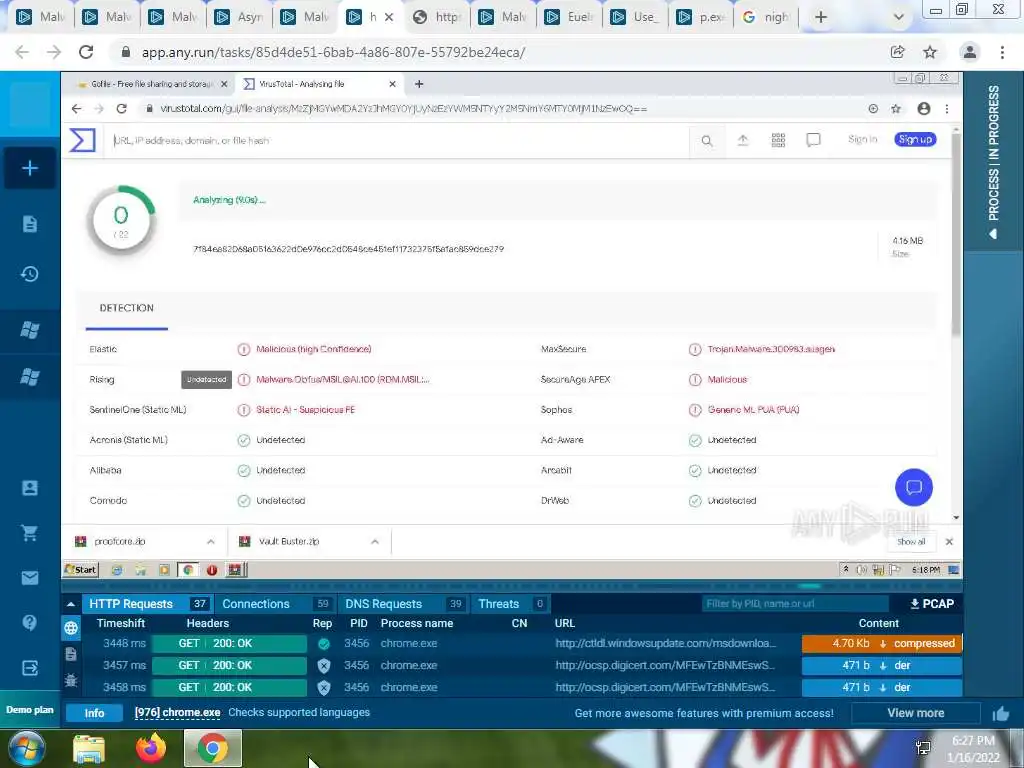Open the shopping cart icon in sidebar

click(29, 532)
